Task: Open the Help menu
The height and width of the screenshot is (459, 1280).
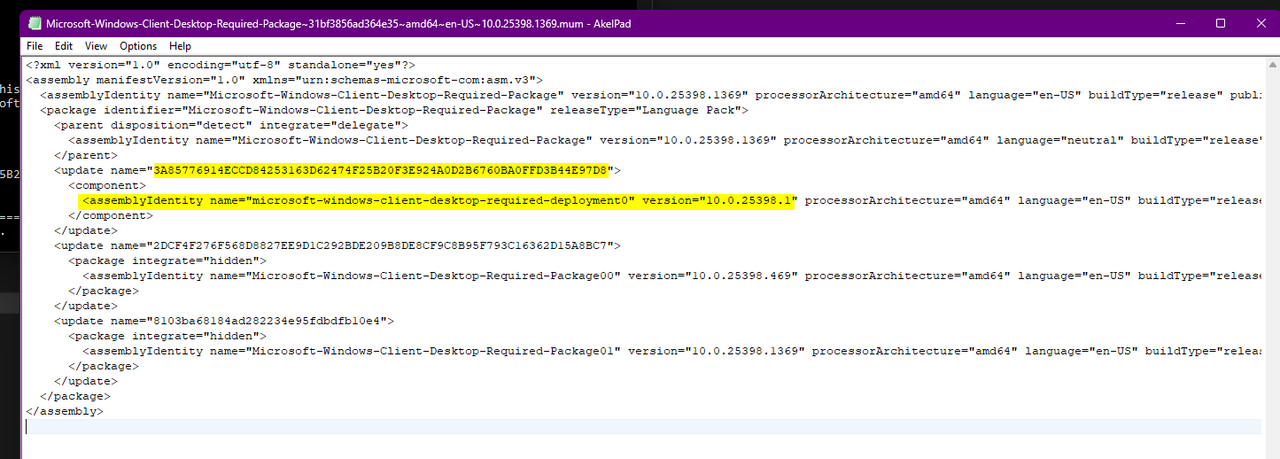Action: point(180,46)
